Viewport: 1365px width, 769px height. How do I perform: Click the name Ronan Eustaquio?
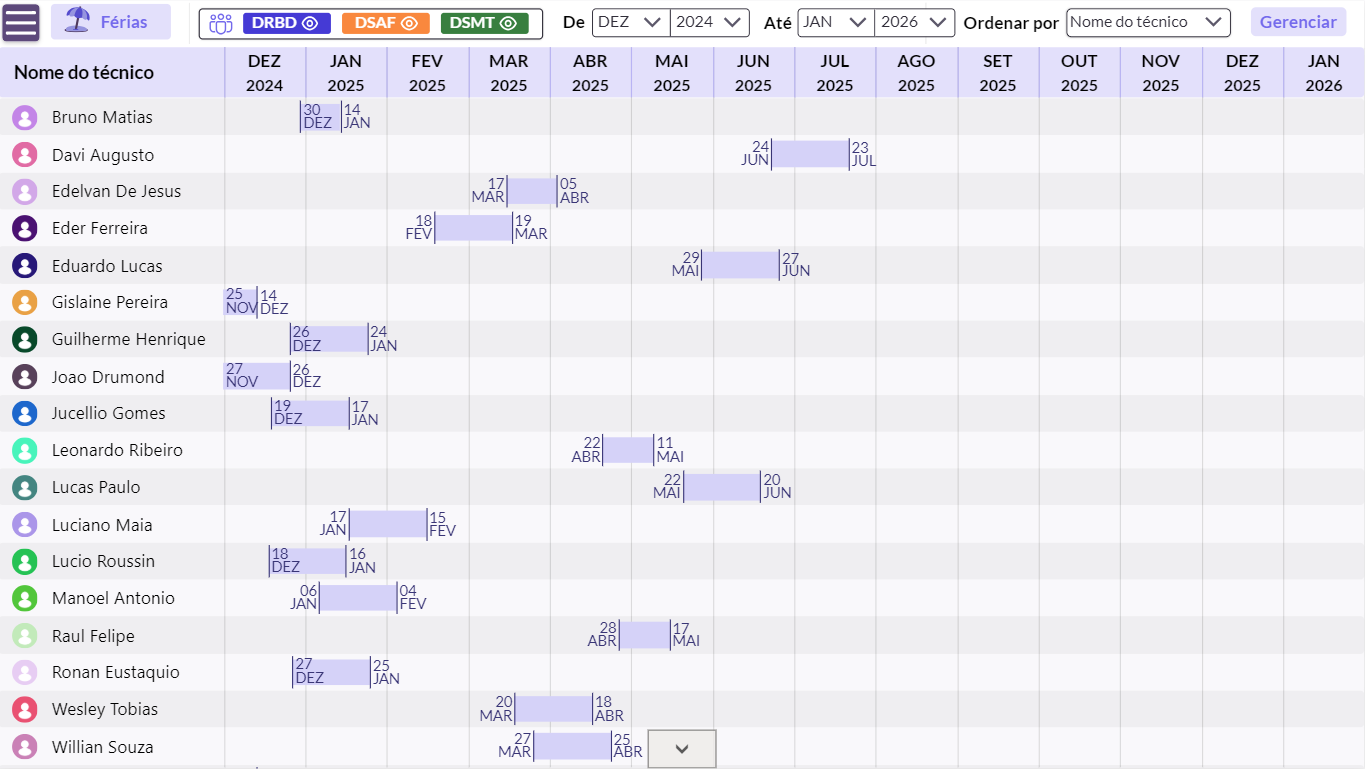click(116, 672)
